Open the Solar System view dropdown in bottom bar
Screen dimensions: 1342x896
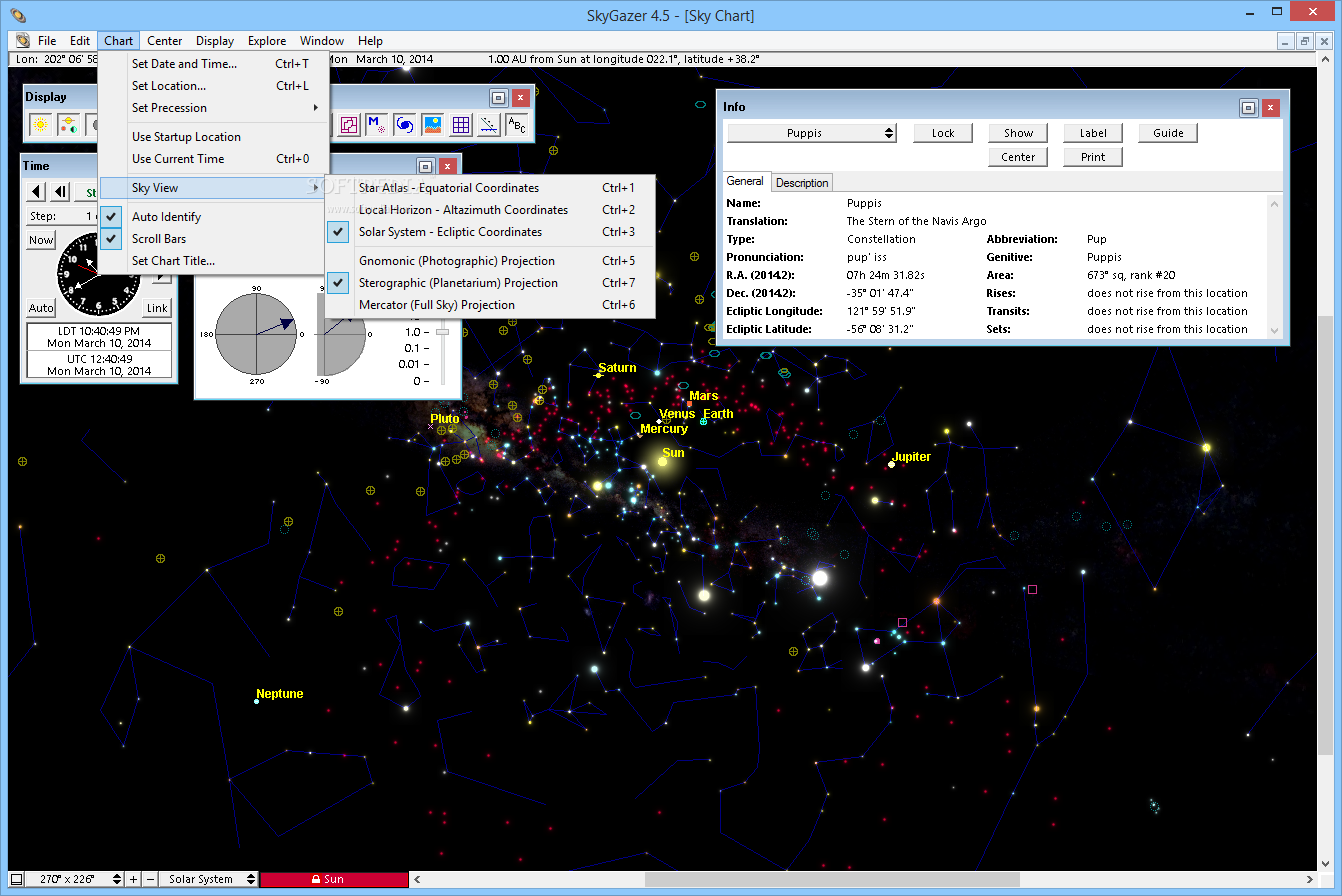click(x=209, y=879)
